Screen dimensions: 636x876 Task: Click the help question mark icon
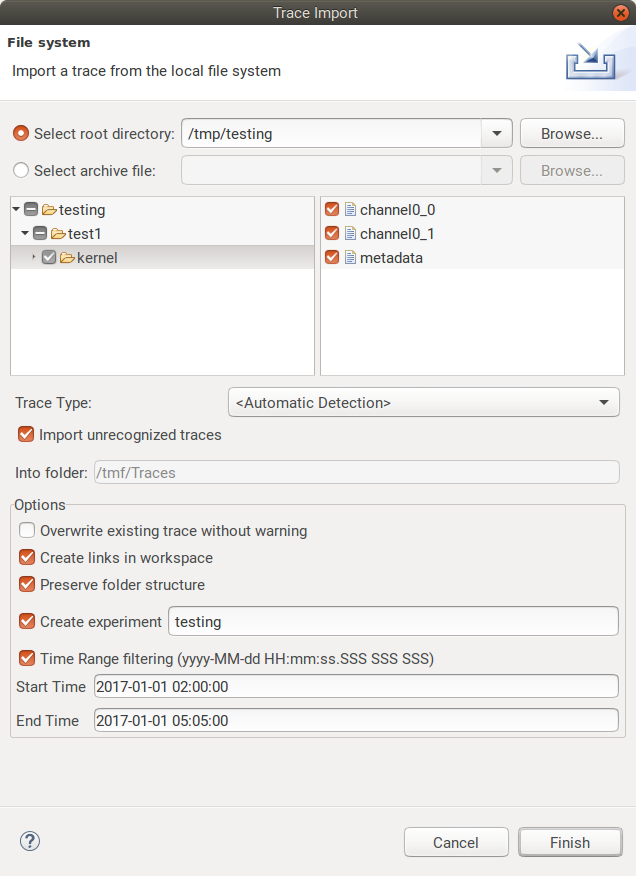(x=29, y=842)
